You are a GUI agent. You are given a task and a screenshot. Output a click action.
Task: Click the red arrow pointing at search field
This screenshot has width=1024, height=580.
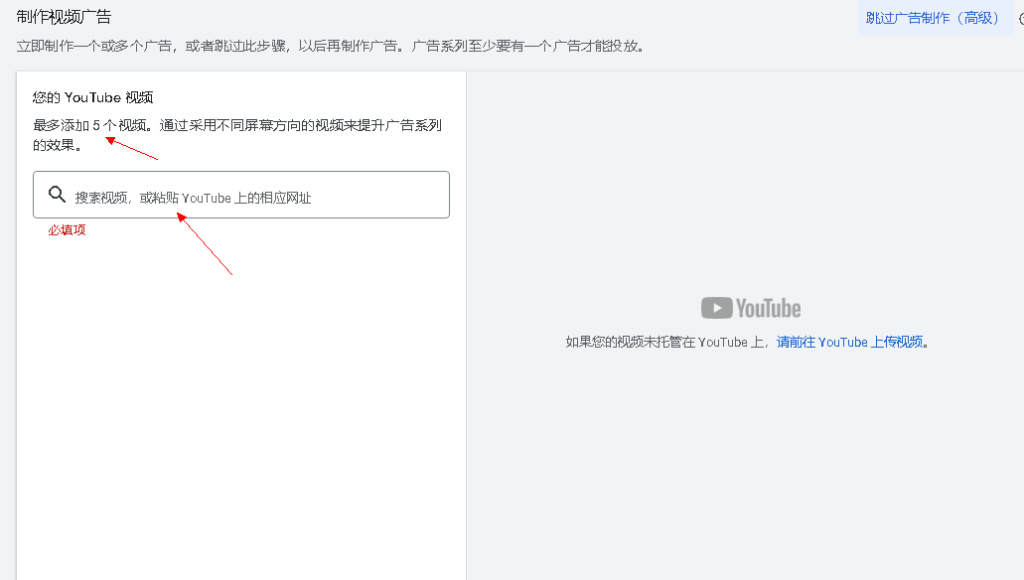pos(205,243)
